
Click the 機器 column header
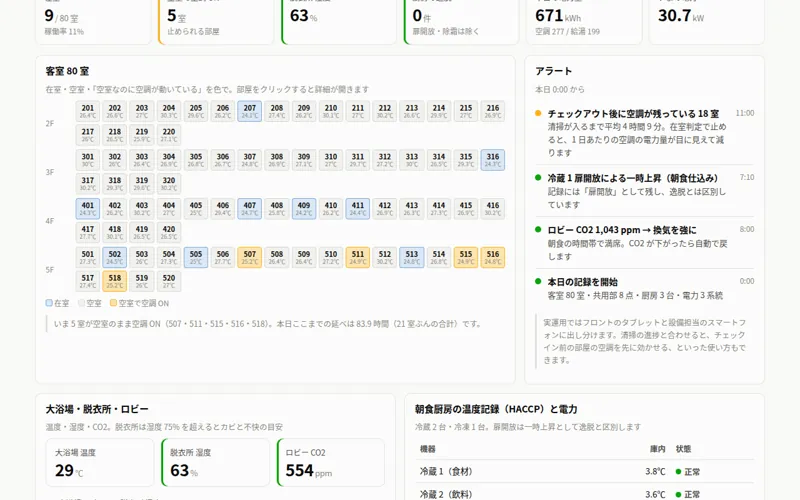[x=428, y=449]
